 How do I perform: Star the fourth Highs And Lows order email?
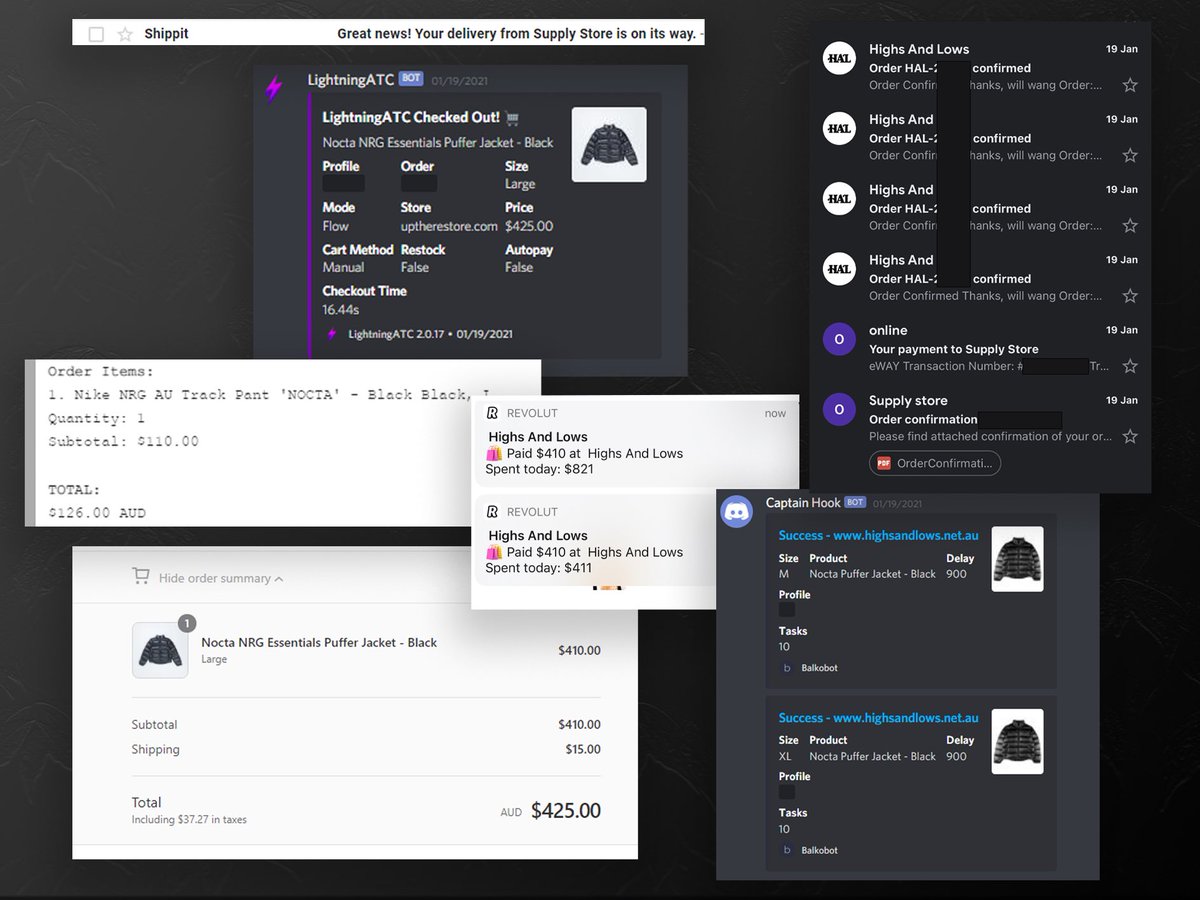(x=1130, y=296)
